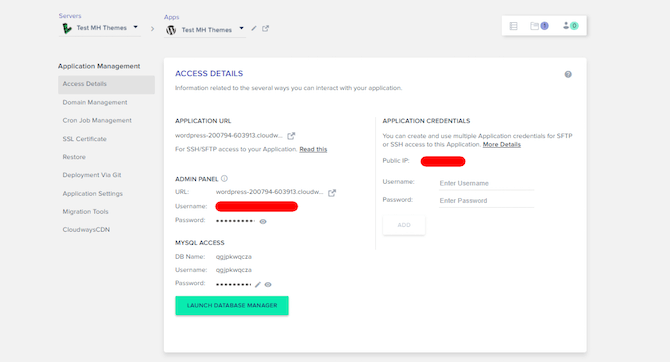Open SSL Certificate section
Viewport: 670px width, 362px height.
coord(85,139)
